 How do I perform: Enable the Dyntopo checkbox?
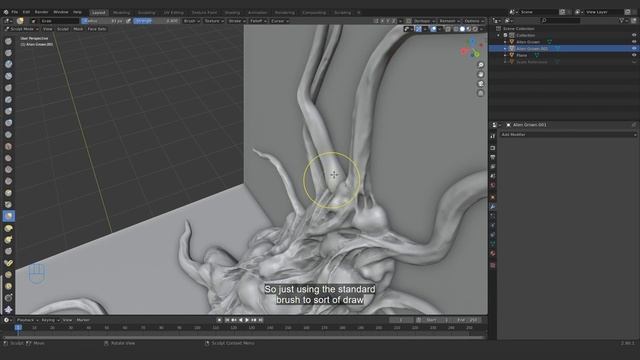(x=409, y=21)
